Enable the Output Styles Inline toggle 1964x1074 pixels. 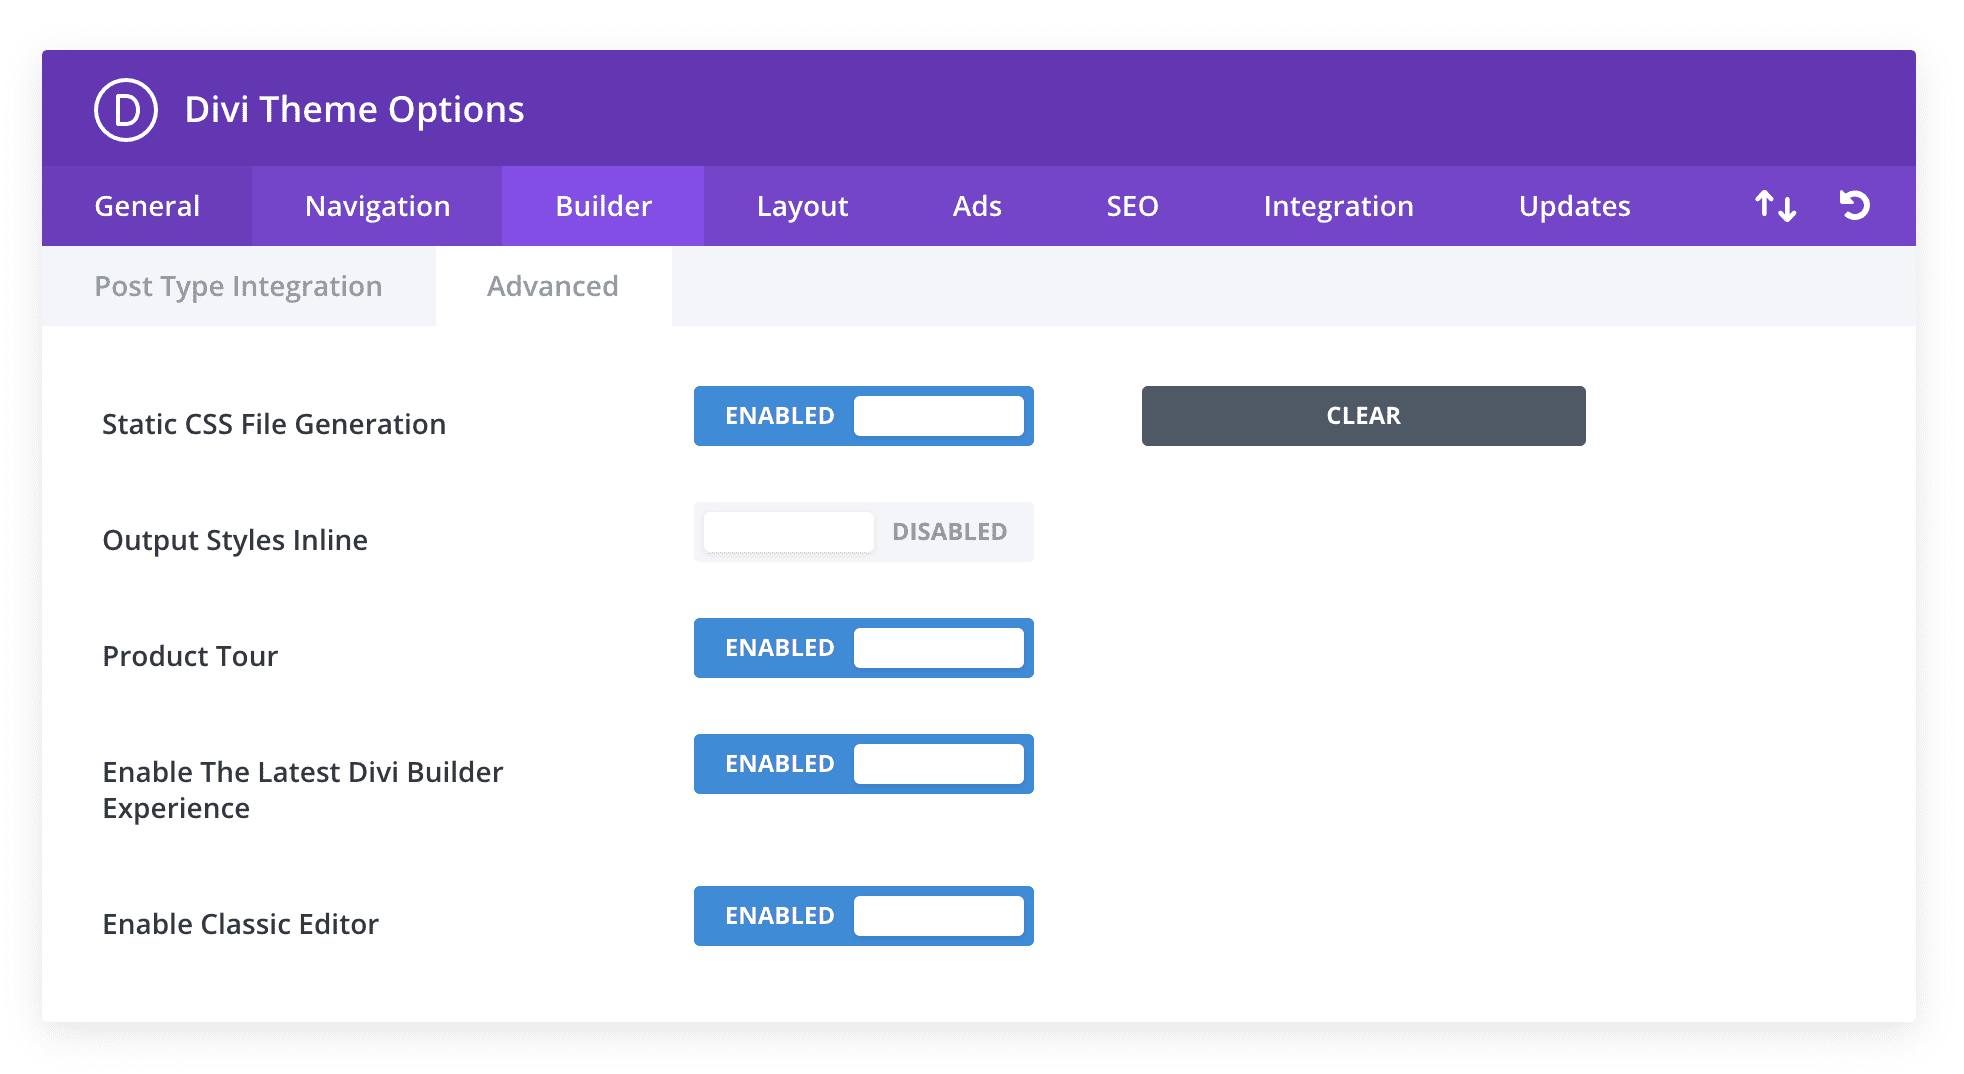pyautogui.click(x=863, y=532)
